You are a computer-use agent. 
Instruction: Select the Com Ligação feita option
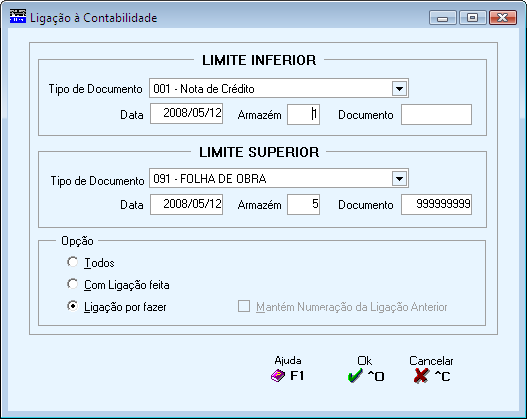click(x=73, y=284)
